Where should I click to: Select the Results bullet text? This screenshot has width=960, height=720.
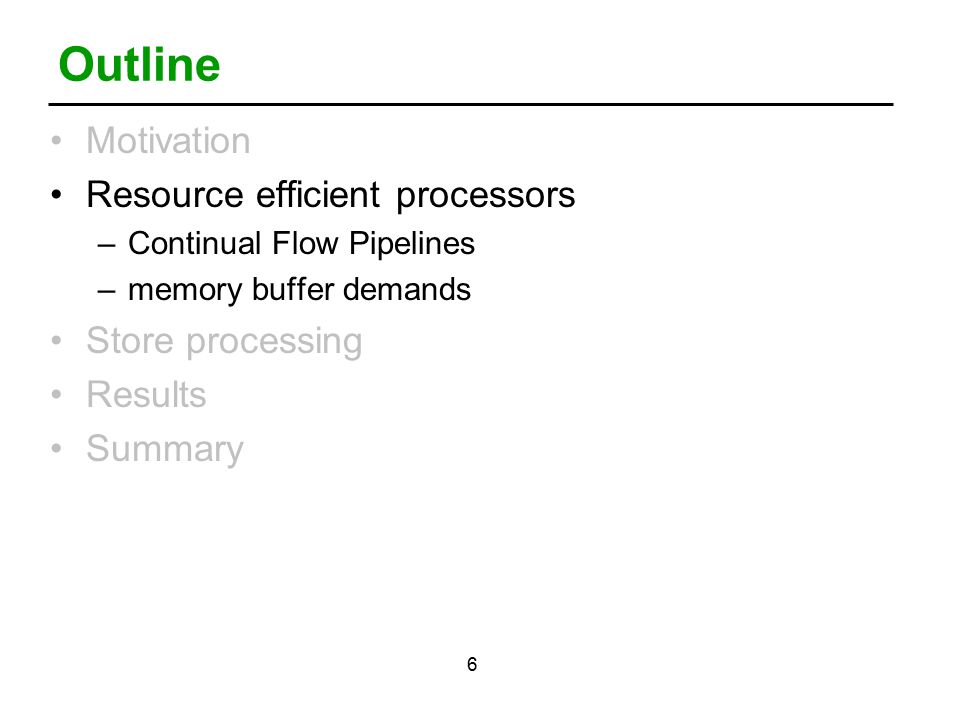coord(146,394)
